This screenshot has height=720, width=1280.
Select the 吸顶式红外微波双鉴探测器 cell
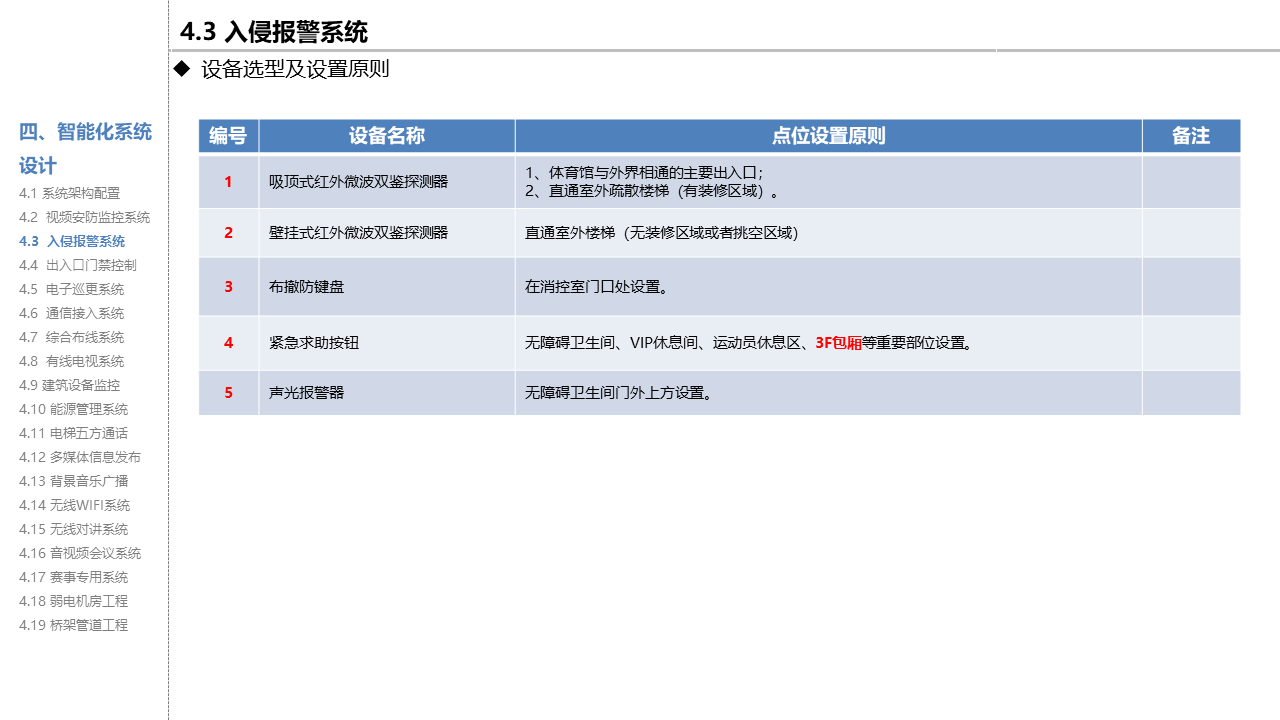point(358,182)
